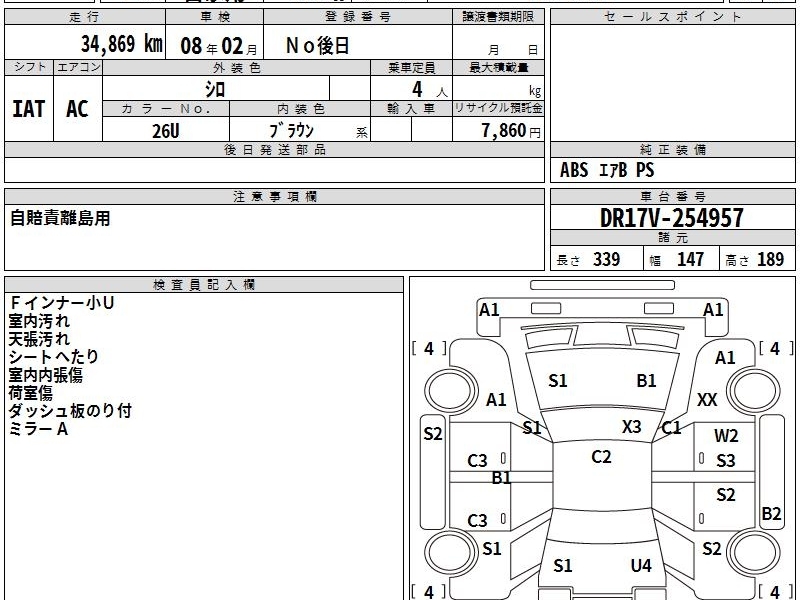Select the リサイクル預託金 header

pyautogui.click(x=498, y=108)
